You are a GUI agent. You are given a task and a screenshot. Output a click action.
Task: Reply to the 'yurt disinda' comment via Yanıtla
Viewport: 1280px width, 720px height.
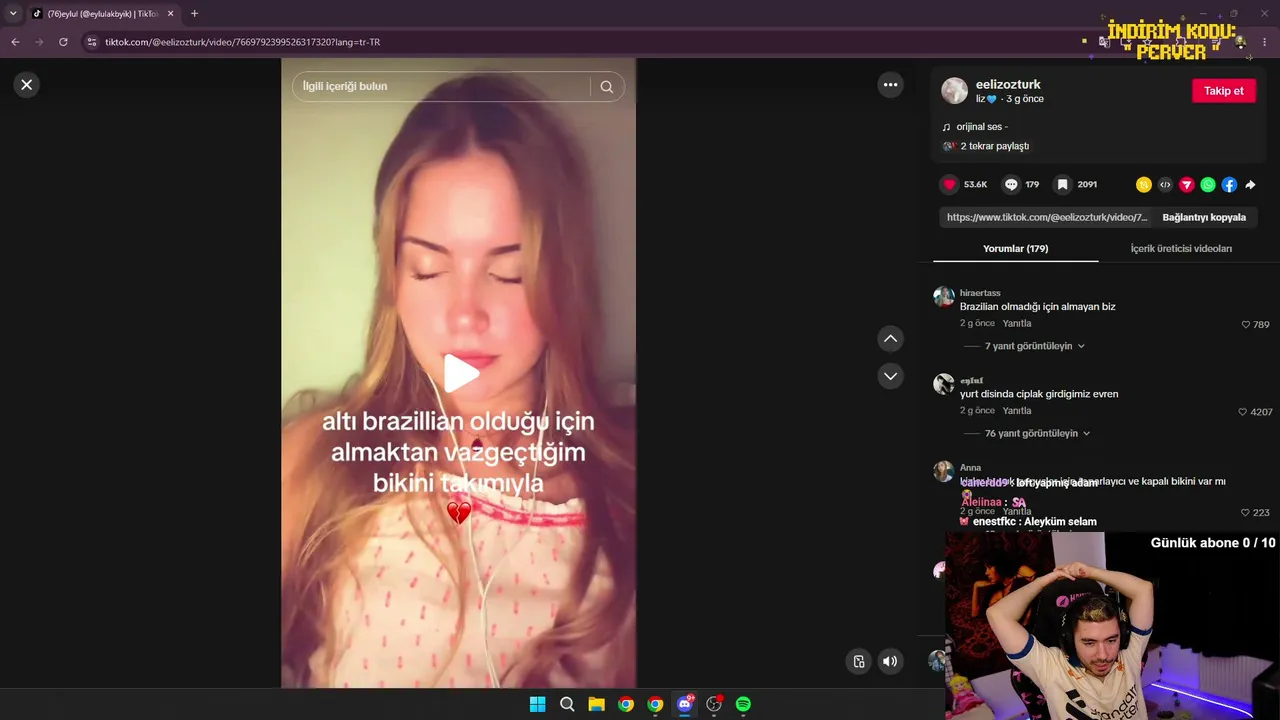(1017, 411)
